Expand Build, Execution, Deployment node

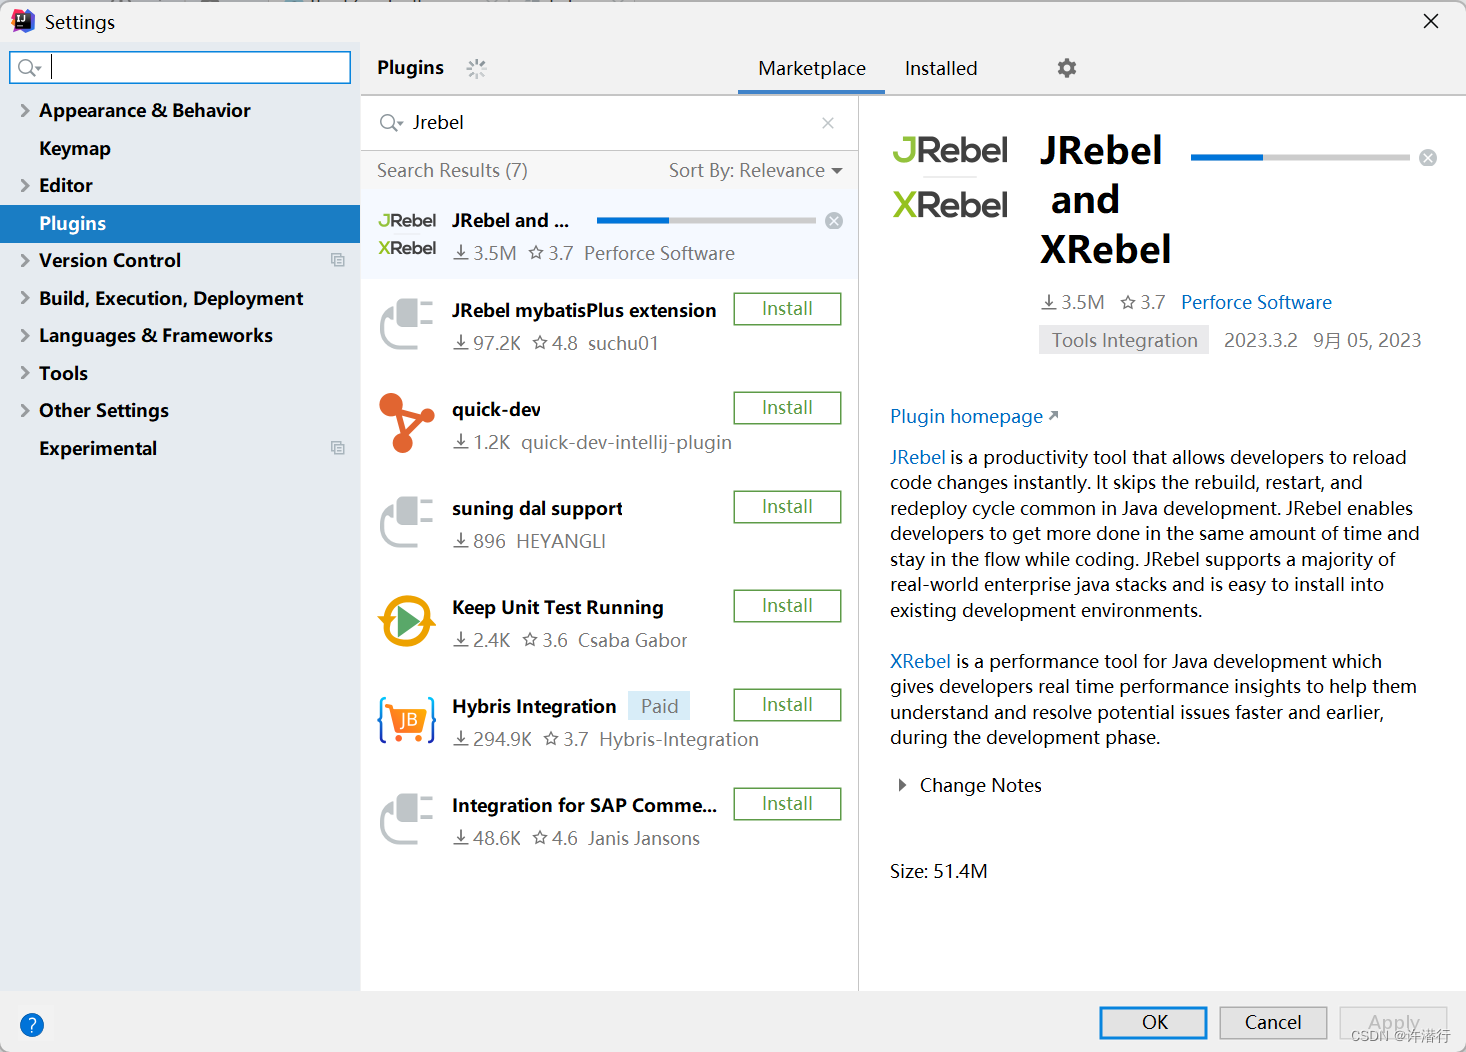[25, 298]
